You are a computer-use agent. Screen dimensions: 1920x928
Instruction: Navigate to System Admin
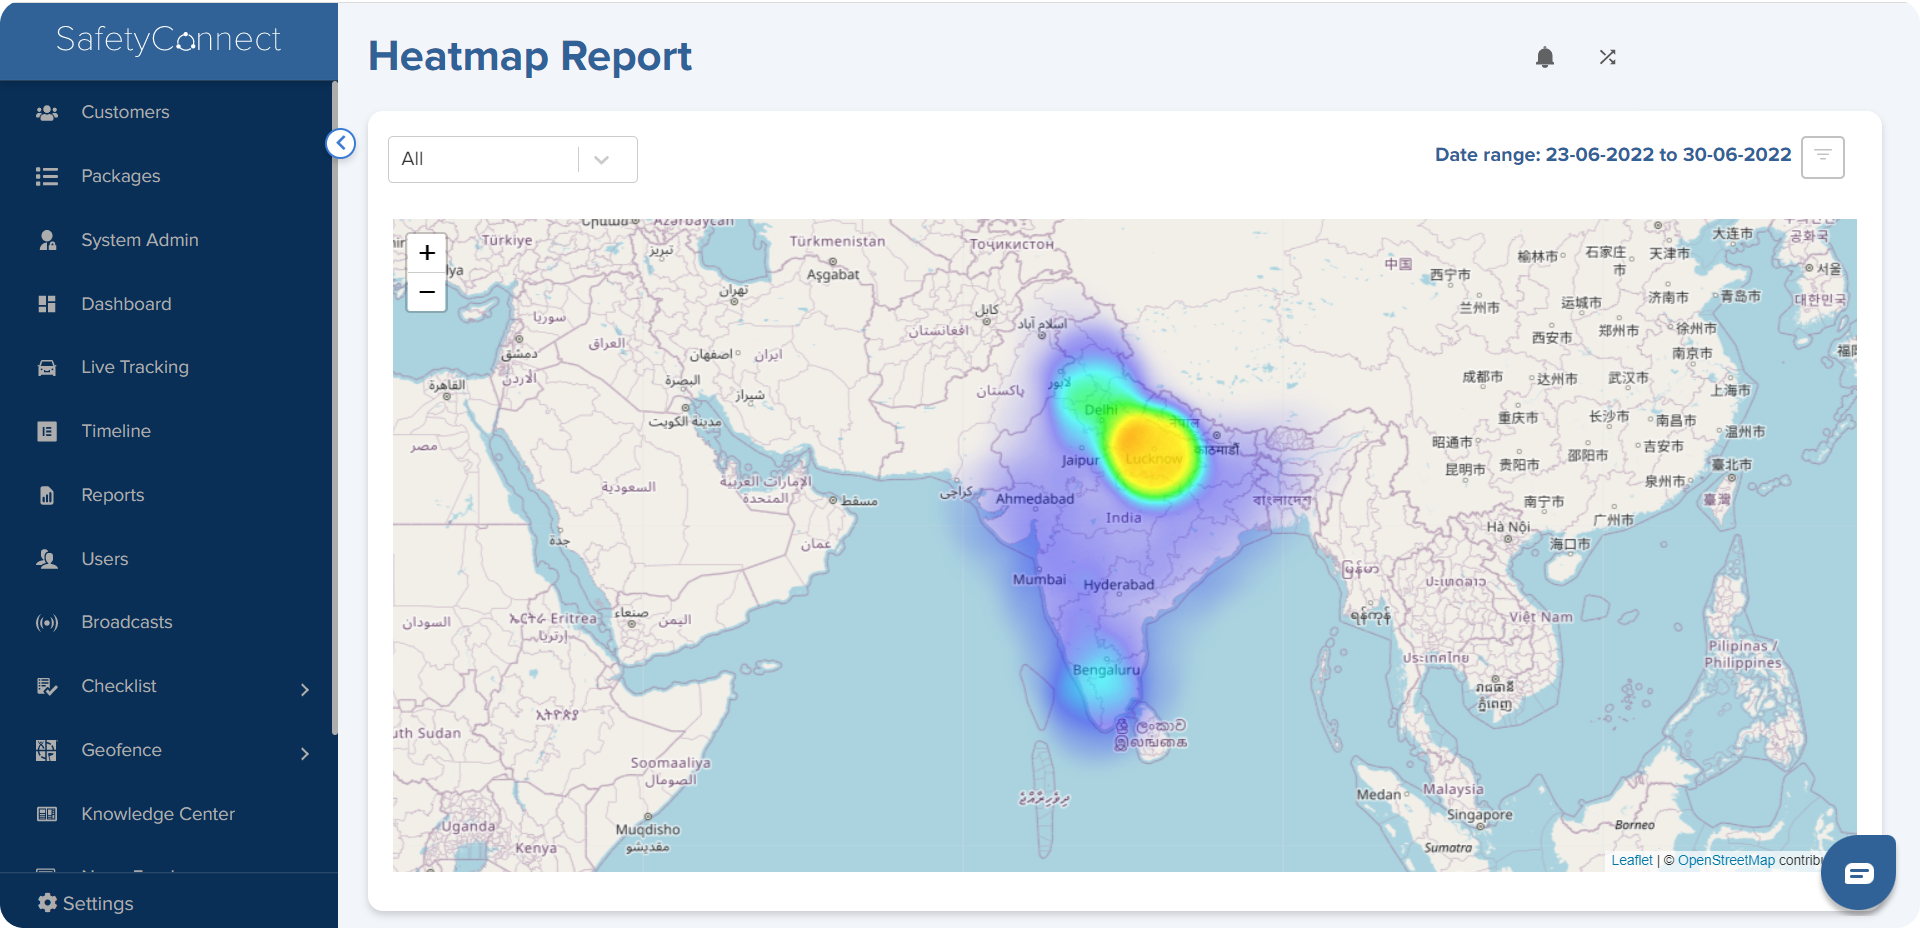click(x=140, y=241)
